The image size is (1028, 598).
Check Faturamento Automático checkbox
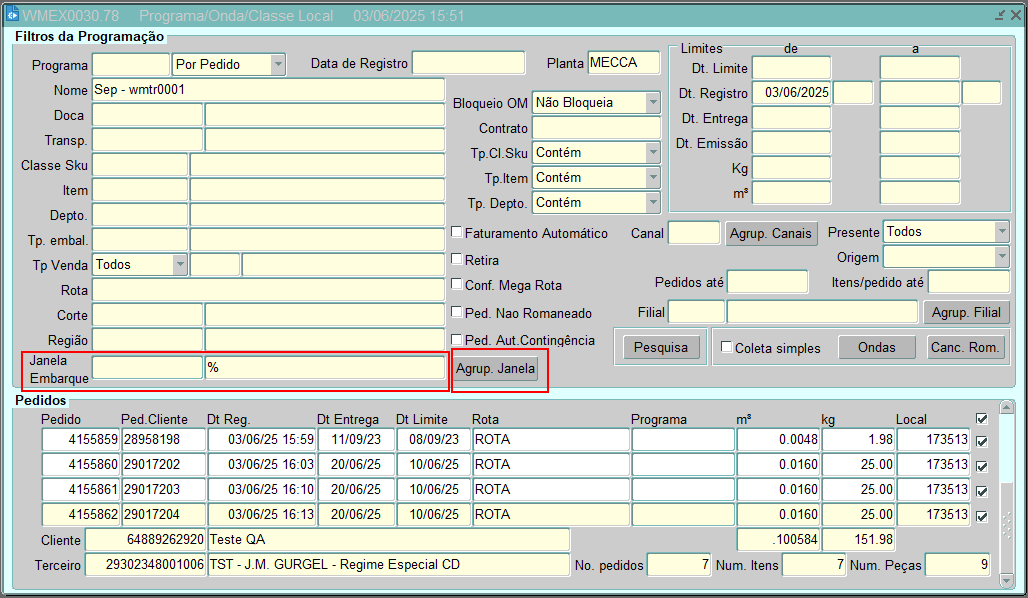coord(457,232)
